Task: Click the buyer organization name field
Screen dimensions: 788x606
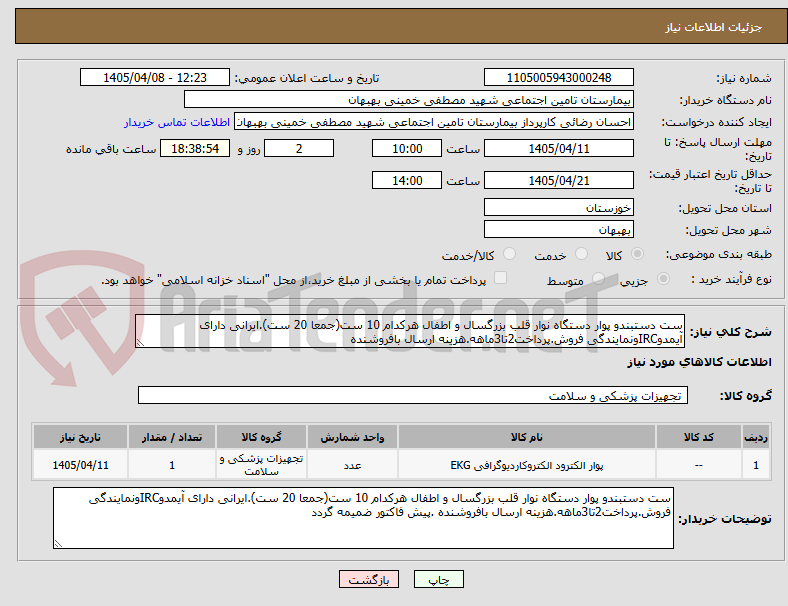Action: click(x=409, y=99)
